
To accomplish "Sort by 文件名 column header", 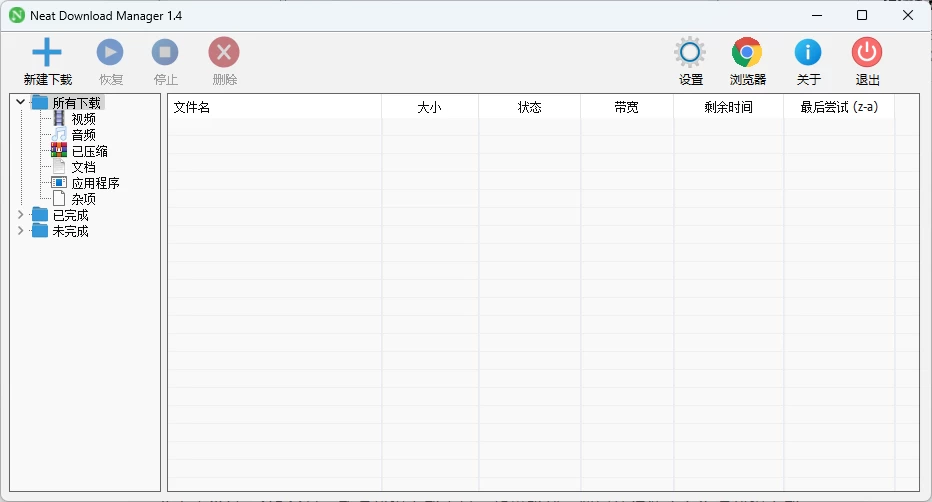I will pyautogui.click(x=275, y=107).
